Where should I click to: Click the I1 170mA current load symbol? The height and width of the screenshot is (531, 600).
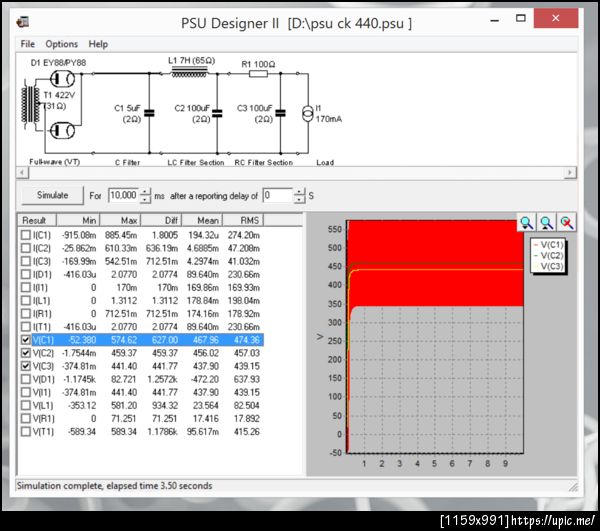(x=306, y=114)
